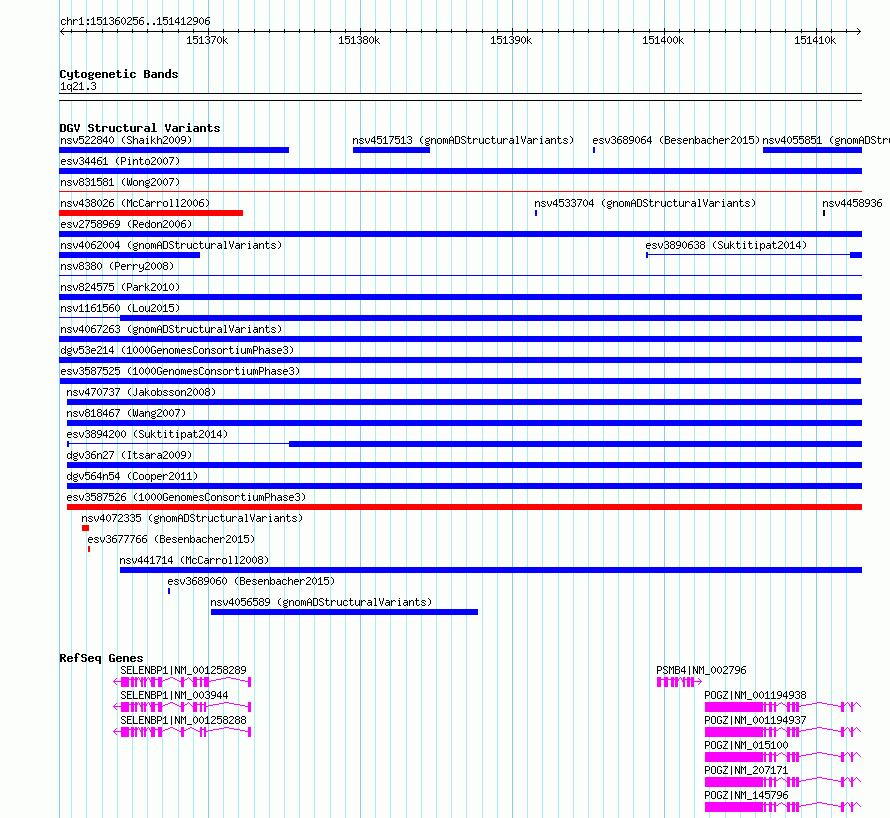This screenshot has height=818, width=890.
Task: Select the nsv4056589 gnomAD variant bar
Action: pos(344,613)
